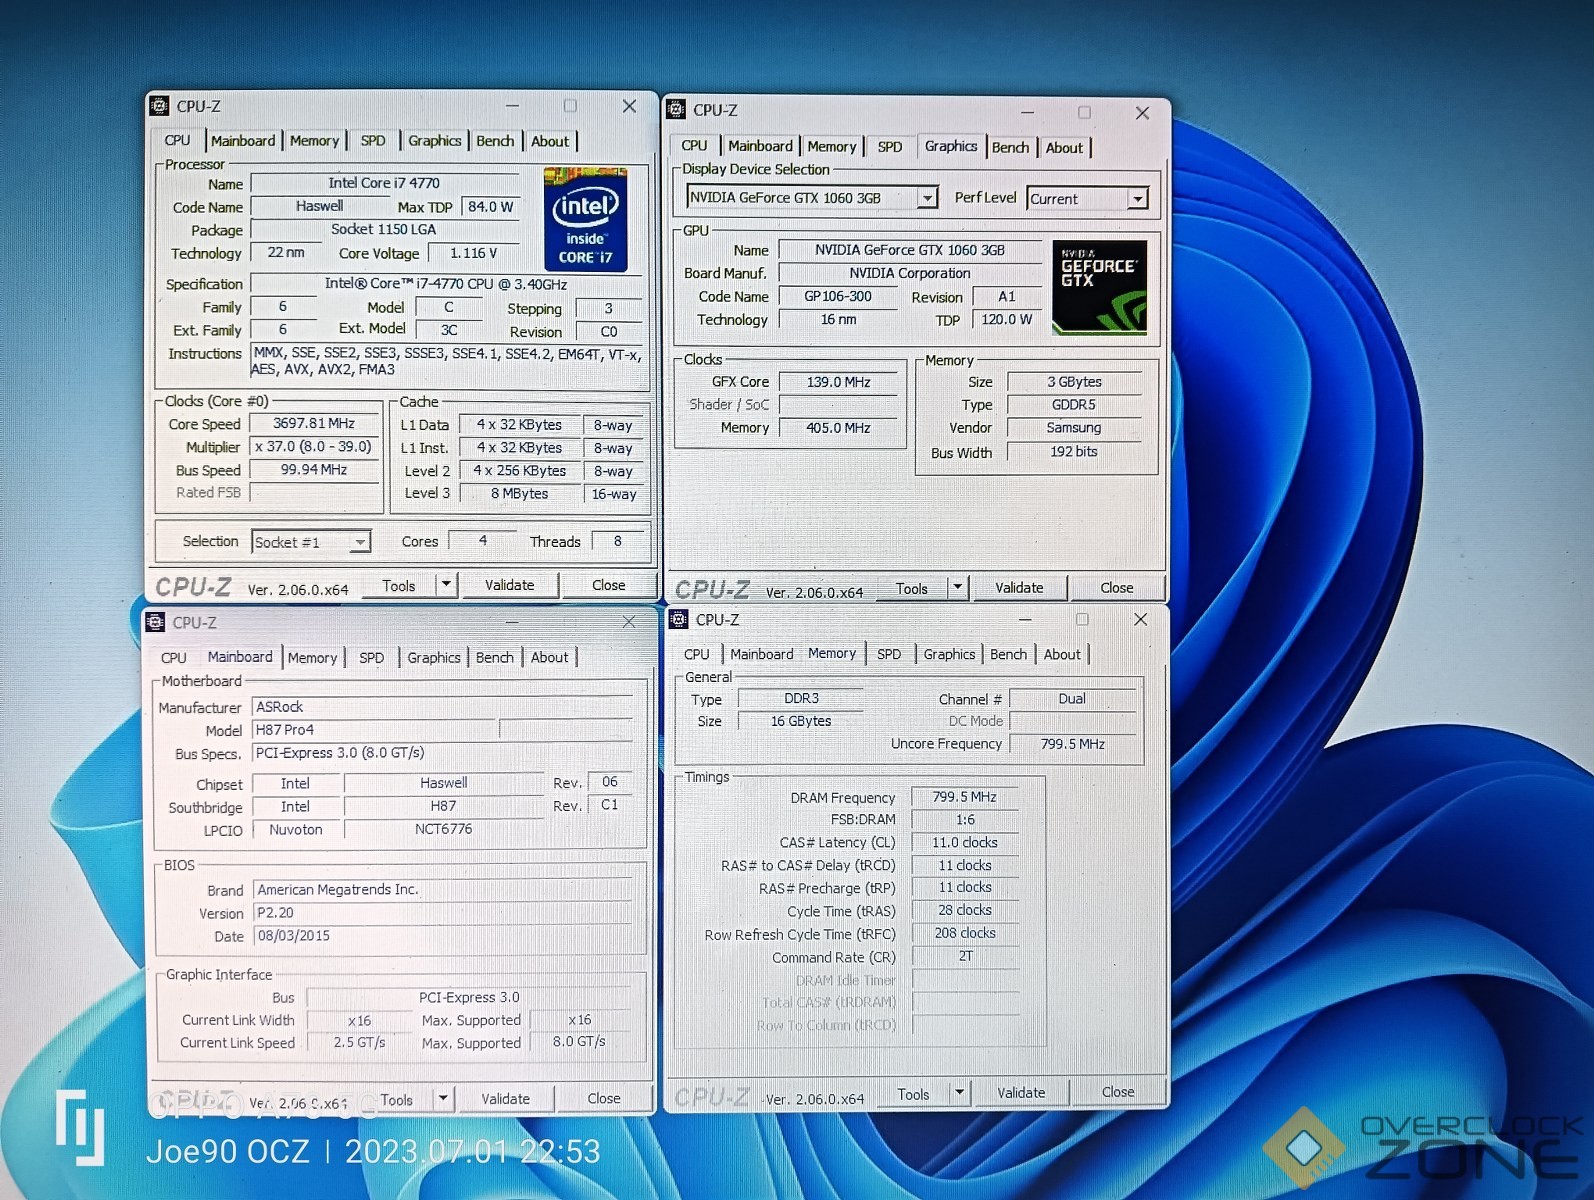Click the BIOS Date 08/03/2015 field
The height and width of the screenshot is (1200, 1594).
[443, 936]
